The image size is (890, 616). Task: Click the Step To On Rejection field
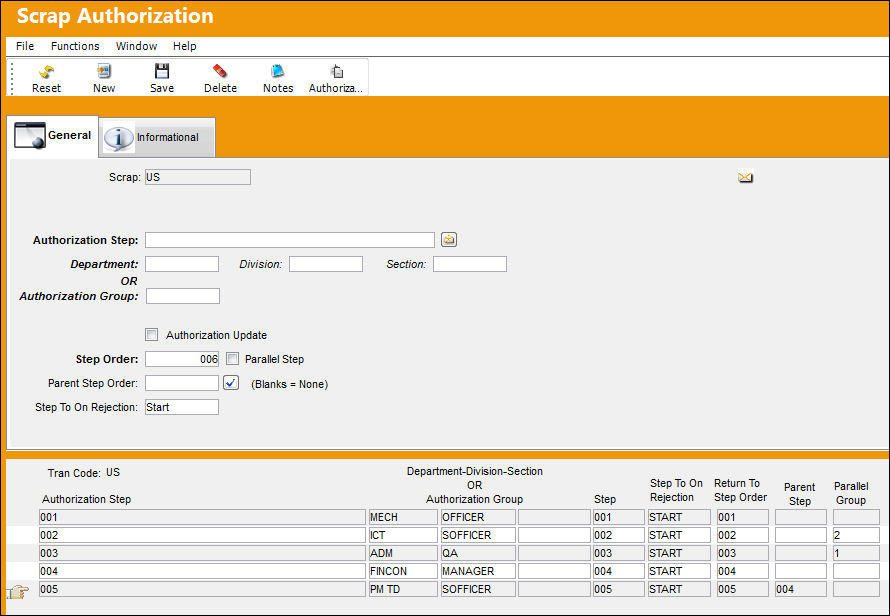pos(182,407)
